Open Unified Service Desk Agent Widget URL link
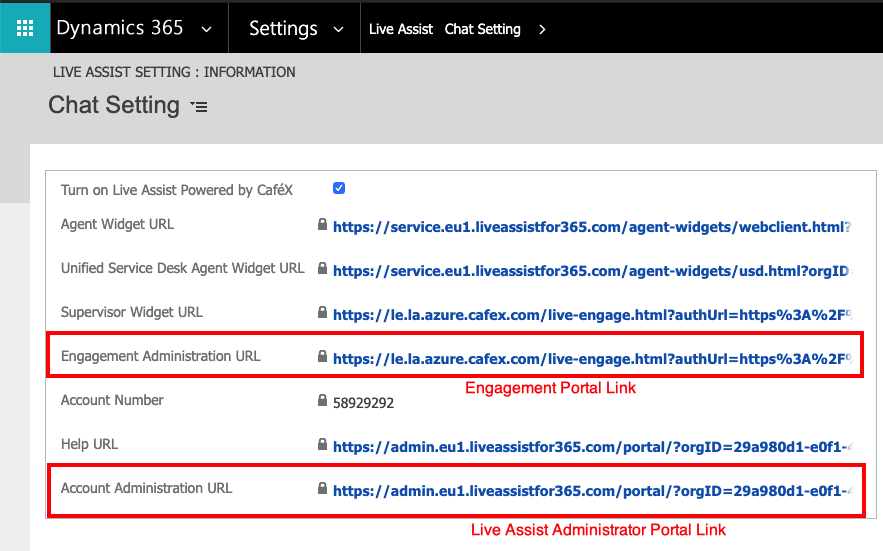 [x=592, y=271]
